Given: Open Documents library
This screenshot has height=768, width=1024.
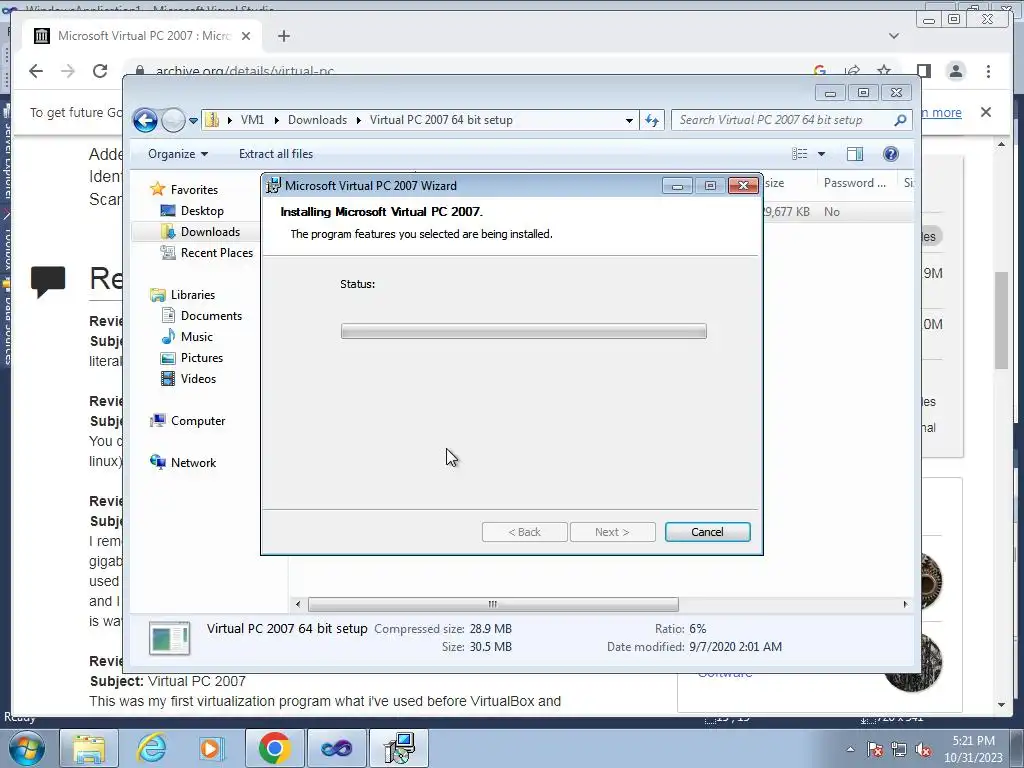Looking at the screenshot, I should [211, 315].
